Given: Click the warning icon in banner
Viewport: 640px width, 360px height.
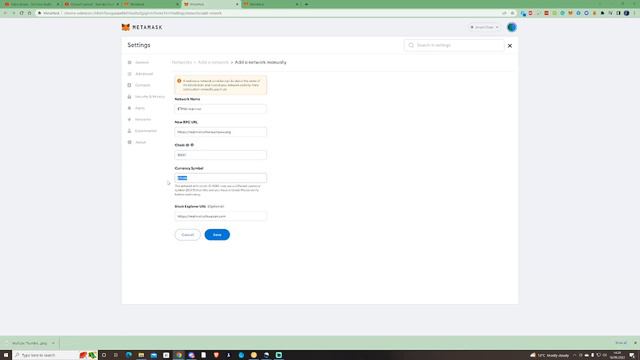Looking at the screenshot, I should click(x=179, y=81).
